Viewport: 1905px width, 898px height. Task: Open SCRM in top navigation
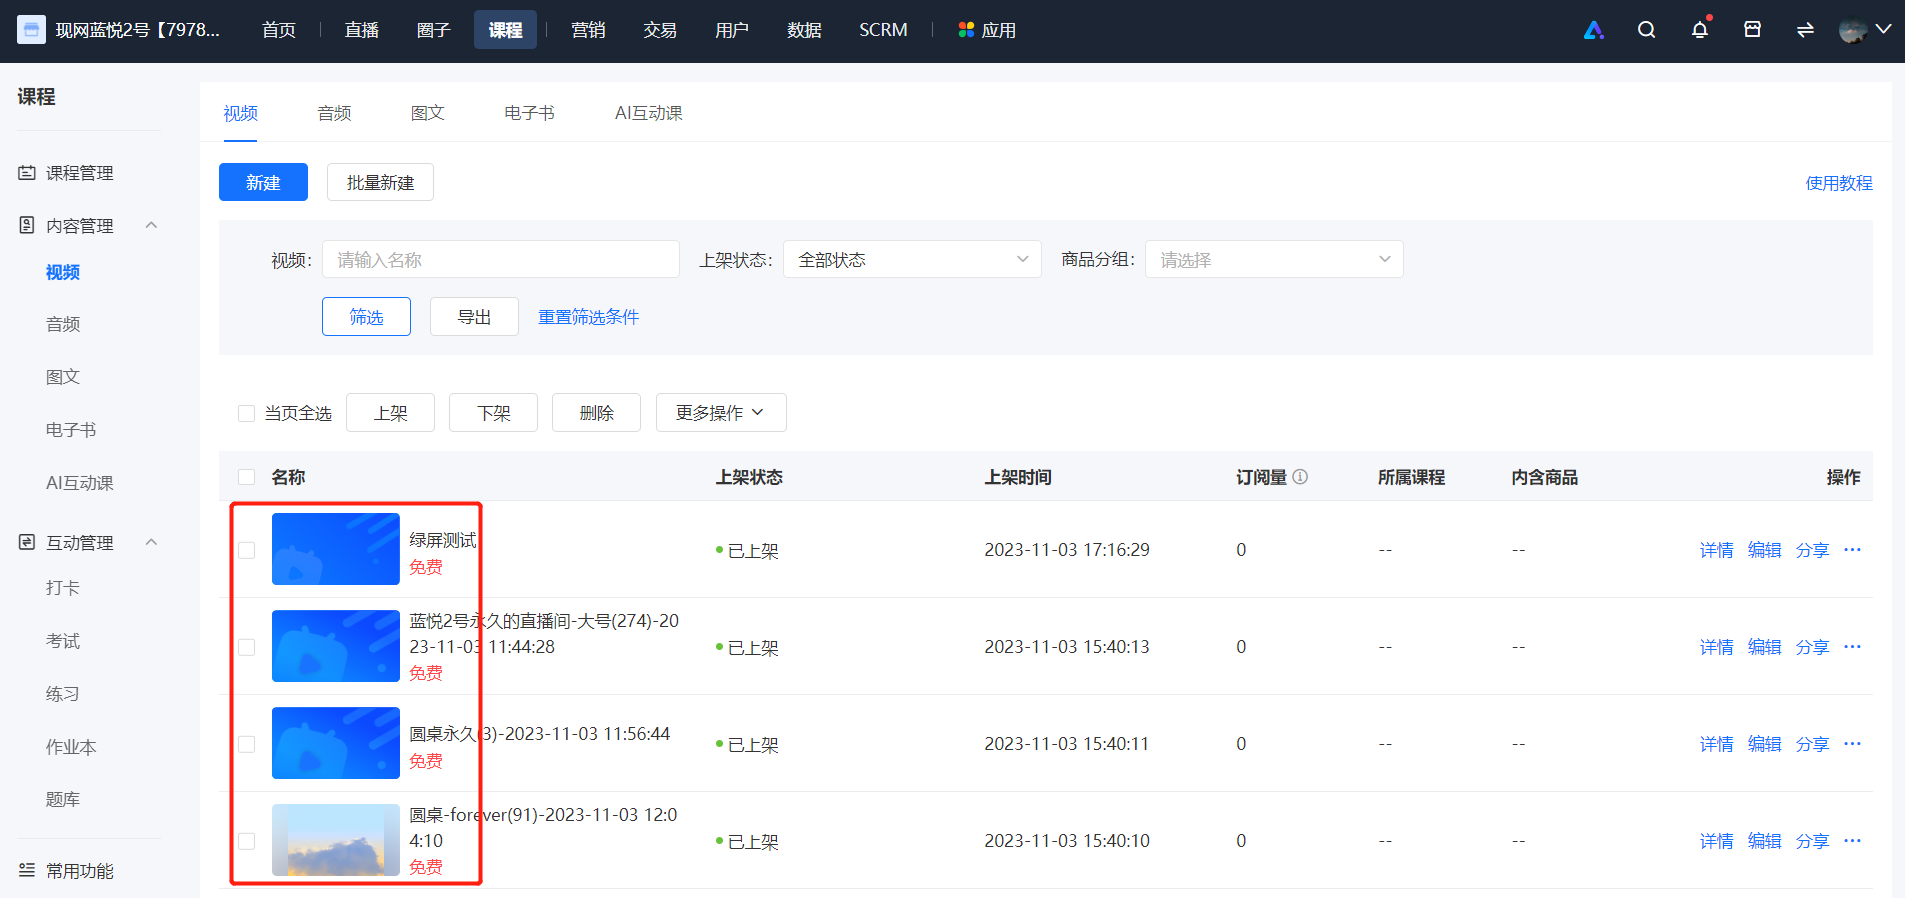coord(883,30)
